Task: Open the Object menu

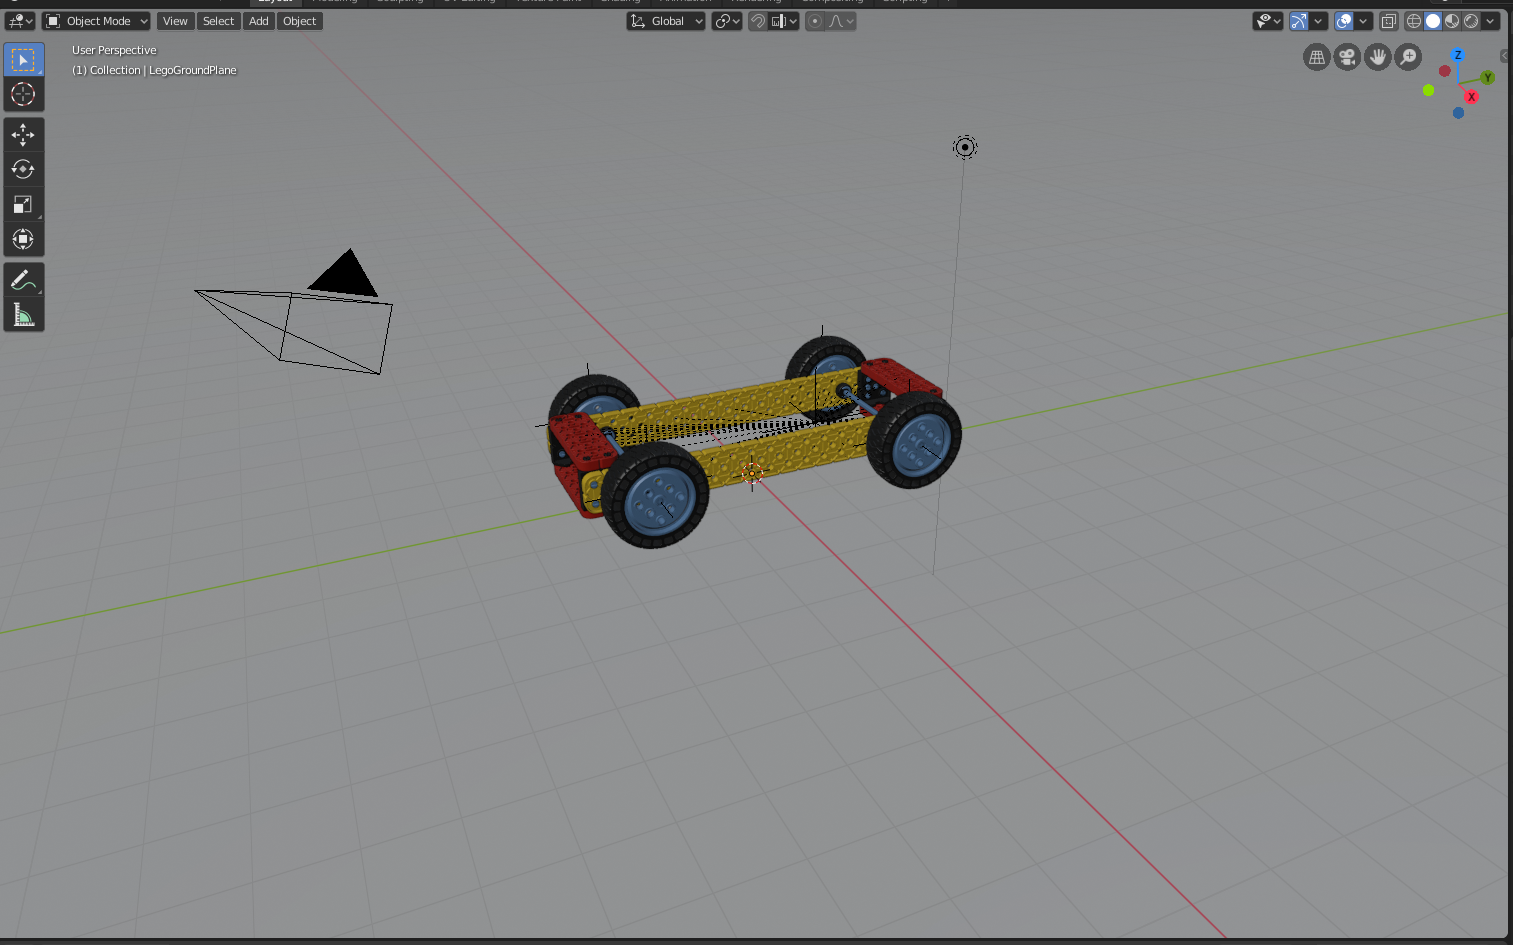Action: coord(300,21)
